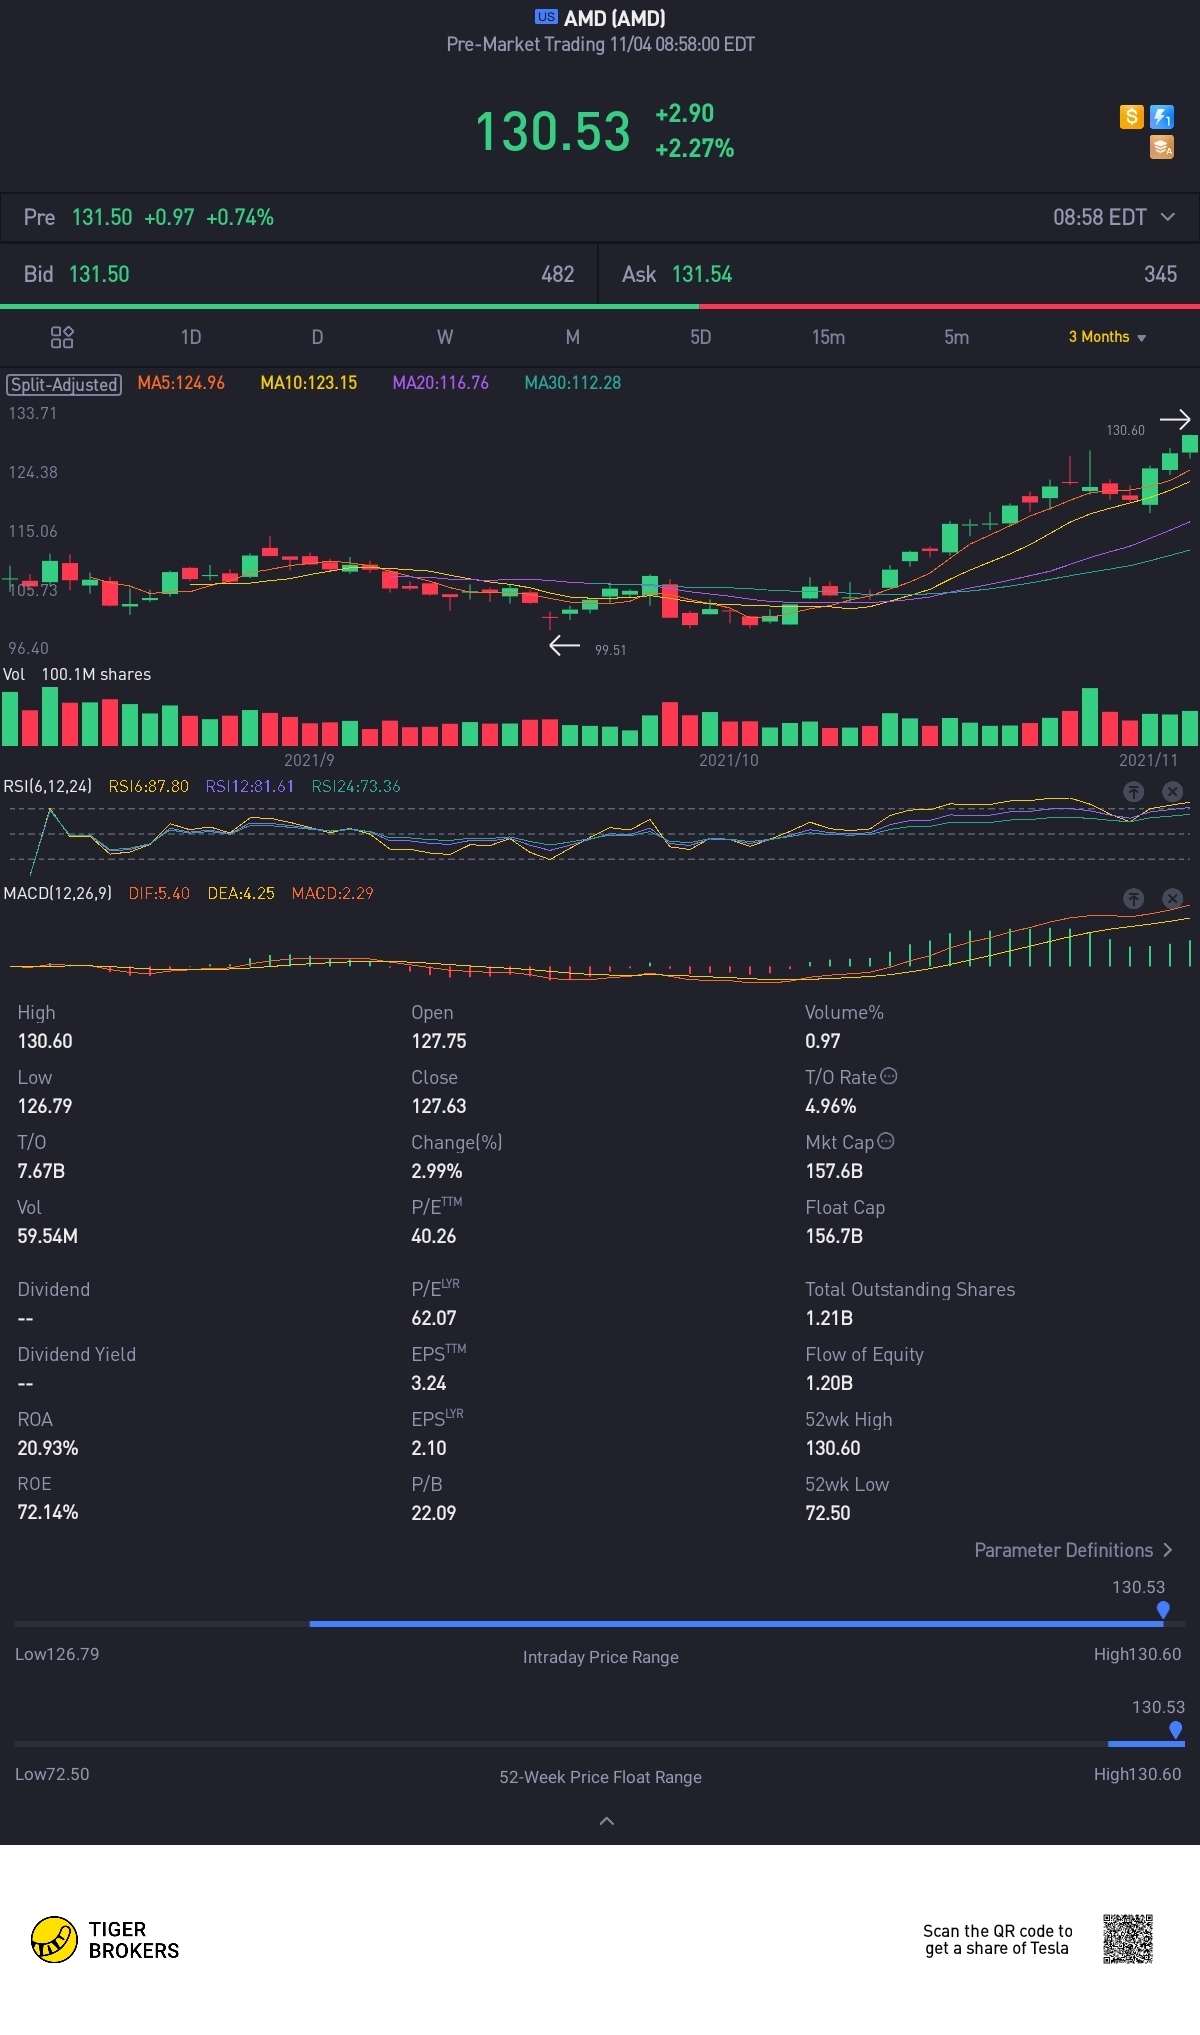Tap the Intraday Price Range marker
The width and height of the screenshot is (1200, 2035).
pyautogui.click(x=1163, y=1610)
